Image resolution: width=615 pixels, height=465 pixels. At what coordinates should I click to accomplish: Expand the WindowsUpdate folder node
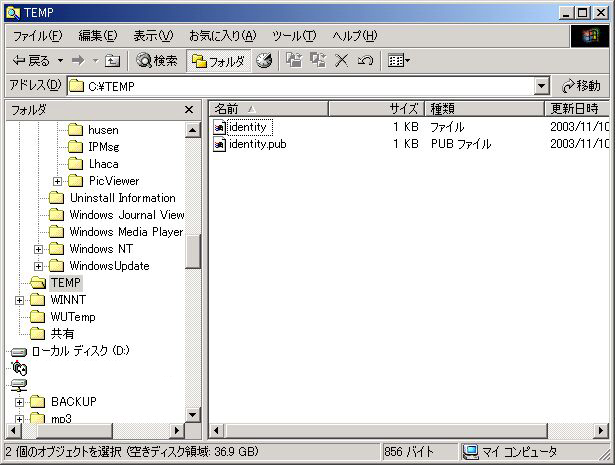tap(38, 266)
